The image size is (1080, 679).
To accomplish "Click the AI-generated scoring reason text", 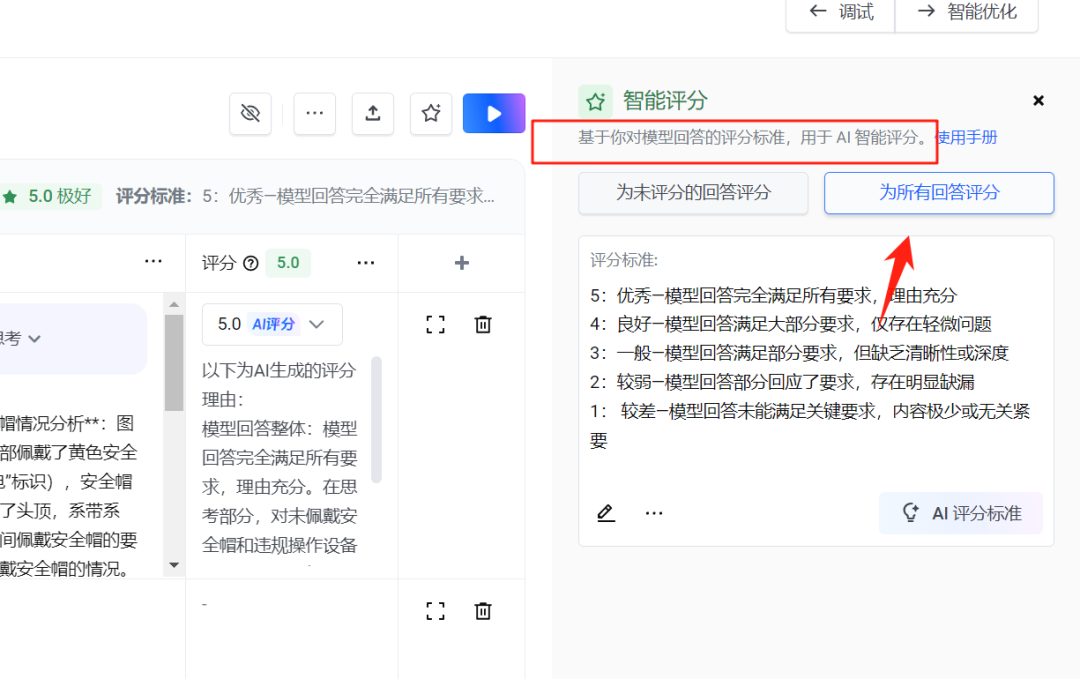I will click(280, 458).
